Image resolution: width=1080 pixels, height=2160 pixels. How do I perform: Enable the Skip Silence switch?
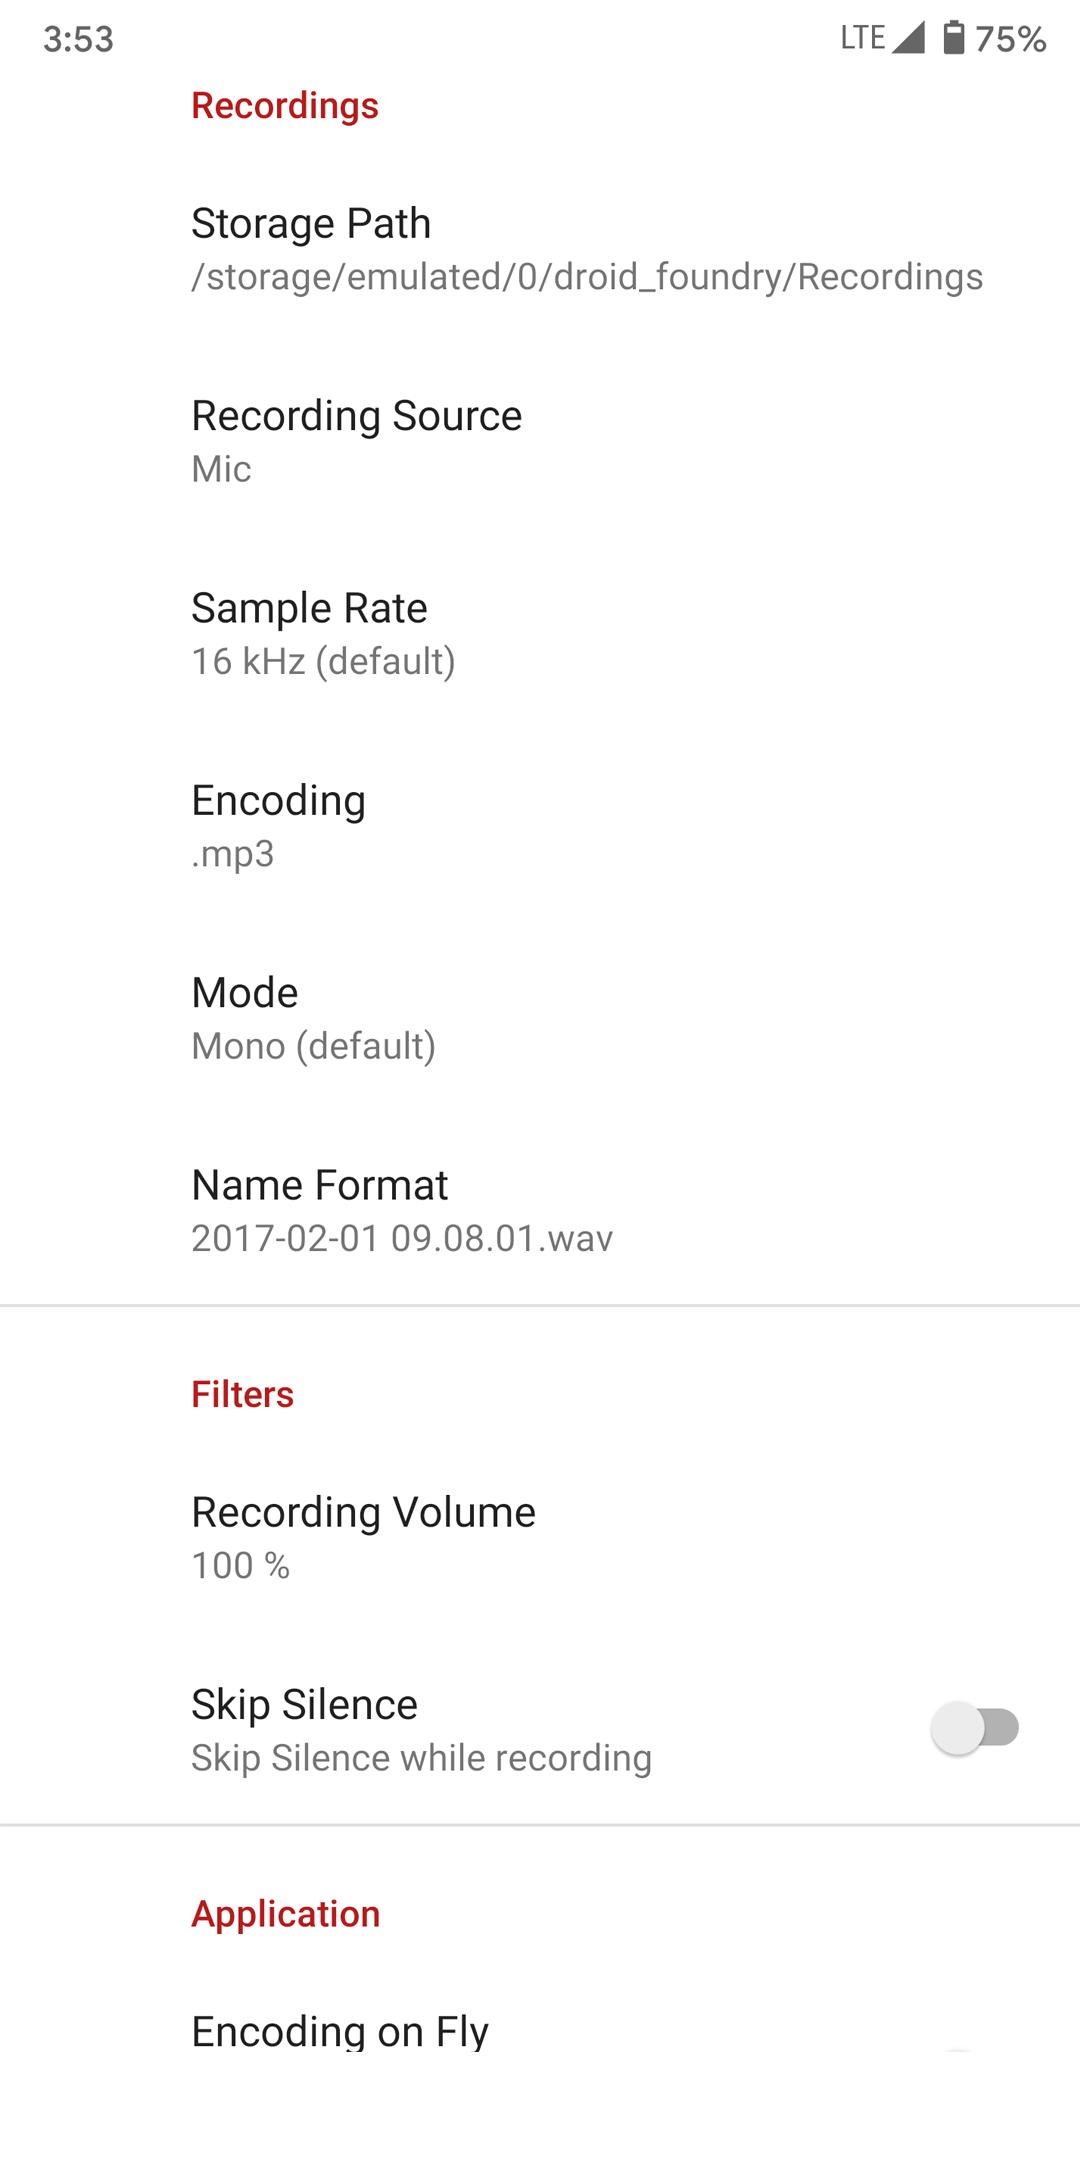[x=978, y=1727]
